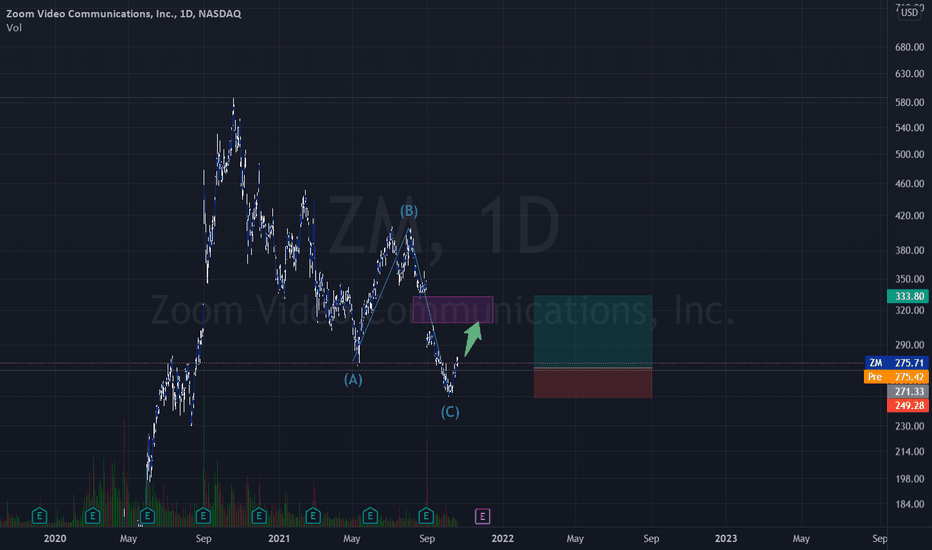Click the USD currency button

pos(909,12)
